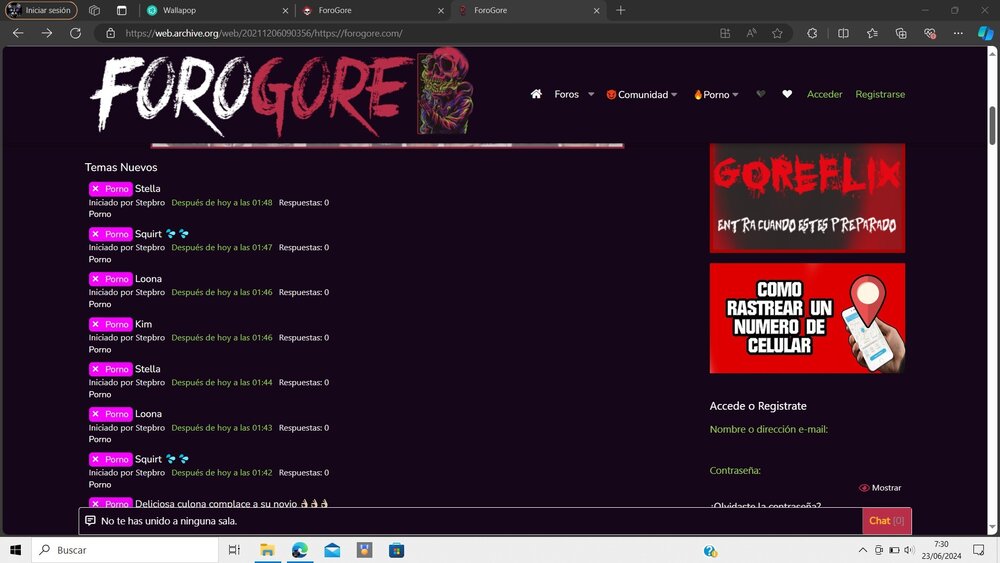Viewport: 1000px width, 563px height.
Task: View site information lock icon
Action: (x=110, y=33)
